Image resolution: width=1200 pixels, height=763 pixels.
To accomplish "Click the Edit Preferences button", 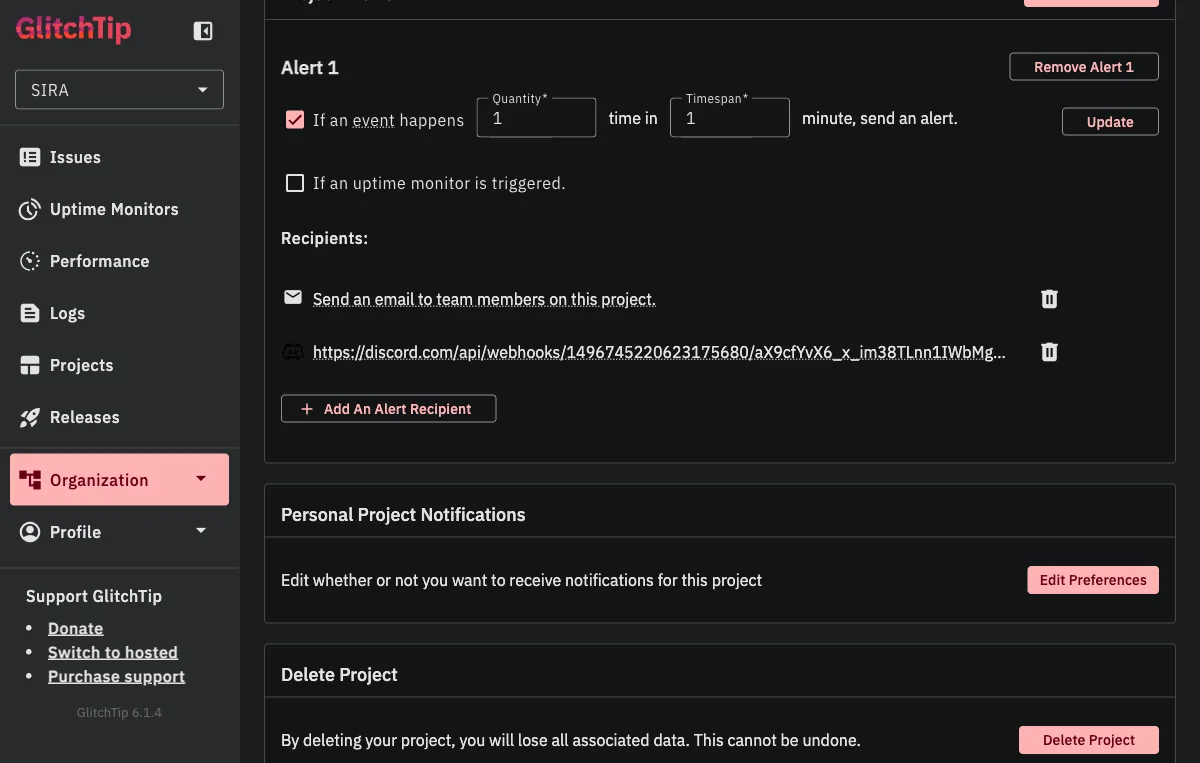I will click(x=1093, y=580).
